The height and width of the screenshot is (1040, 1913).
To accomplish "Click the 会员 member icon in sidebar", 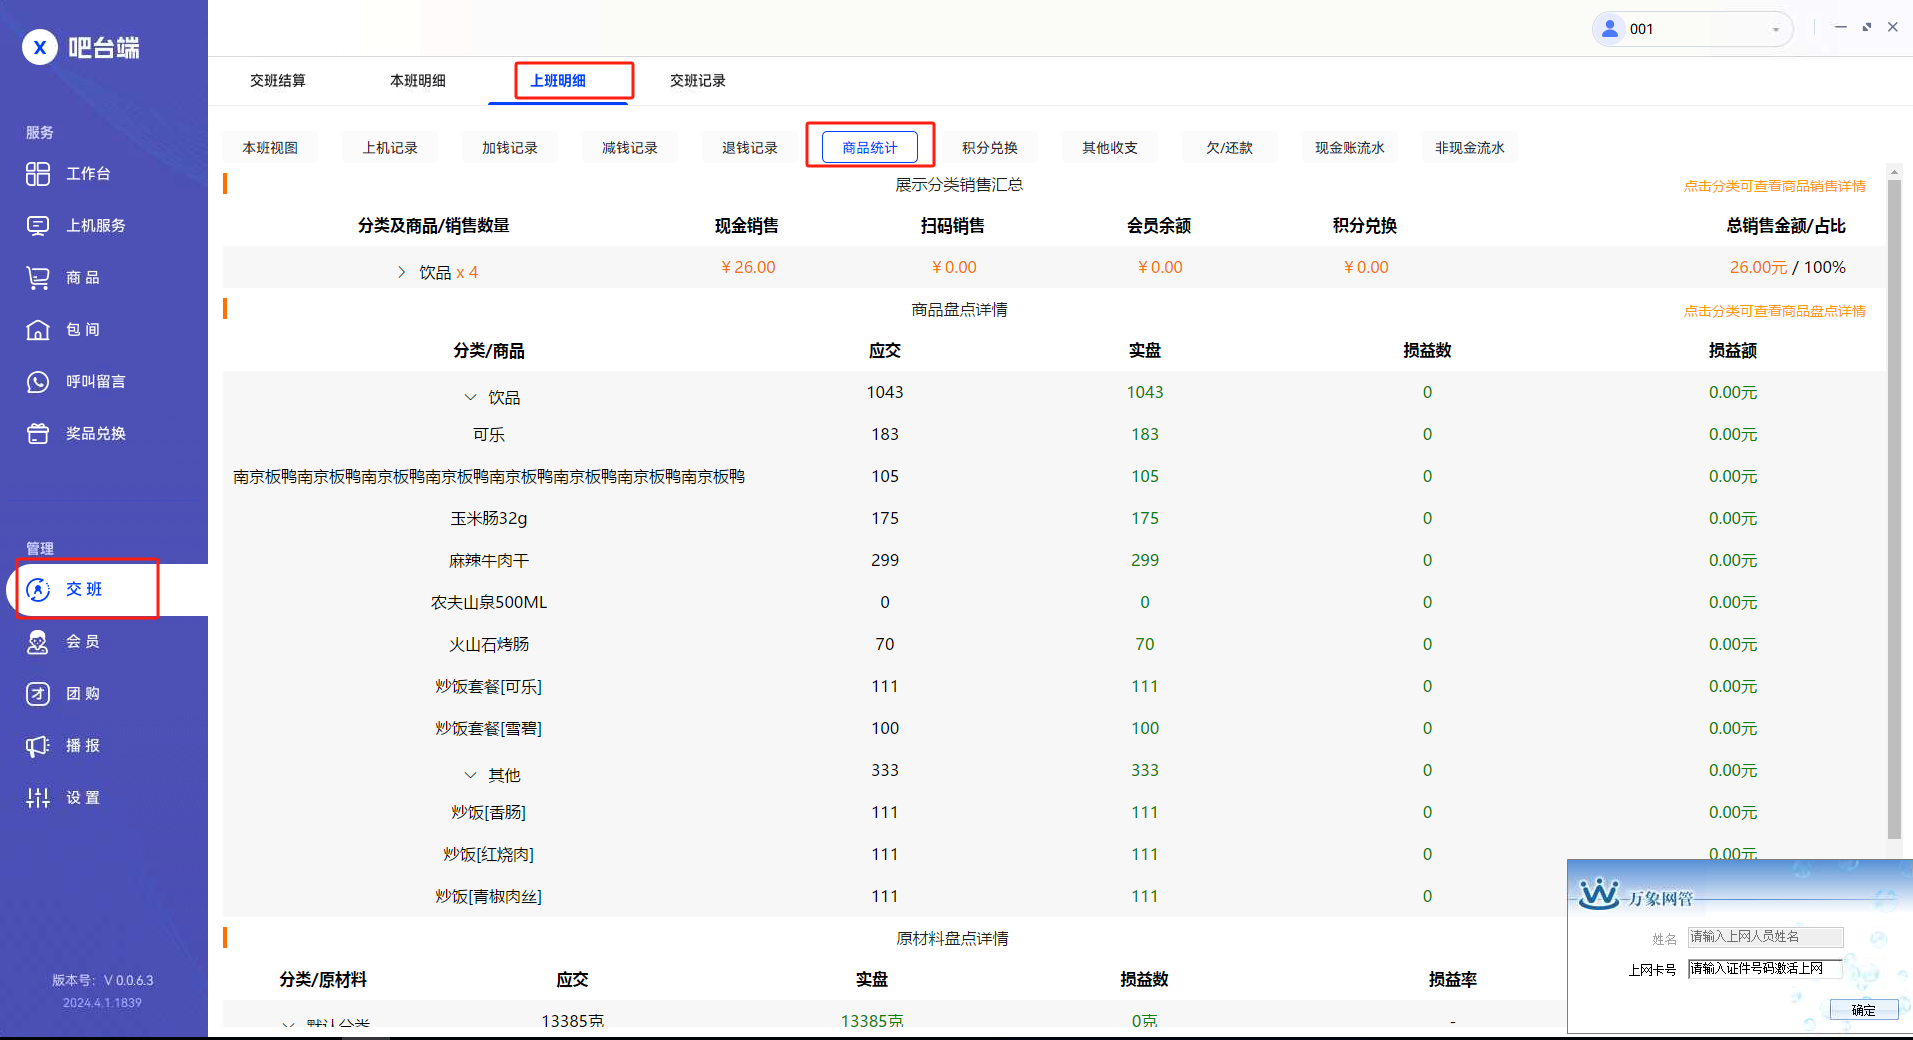I will pos(38,642).
